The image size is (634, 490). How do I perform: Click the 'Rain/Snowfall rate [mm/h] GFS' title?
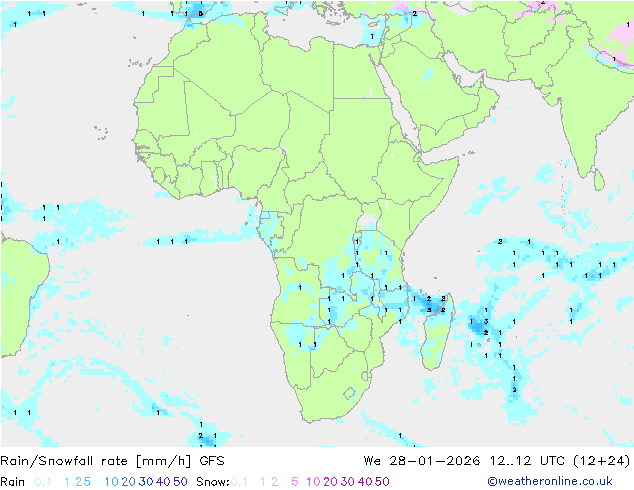pos(112,461)
